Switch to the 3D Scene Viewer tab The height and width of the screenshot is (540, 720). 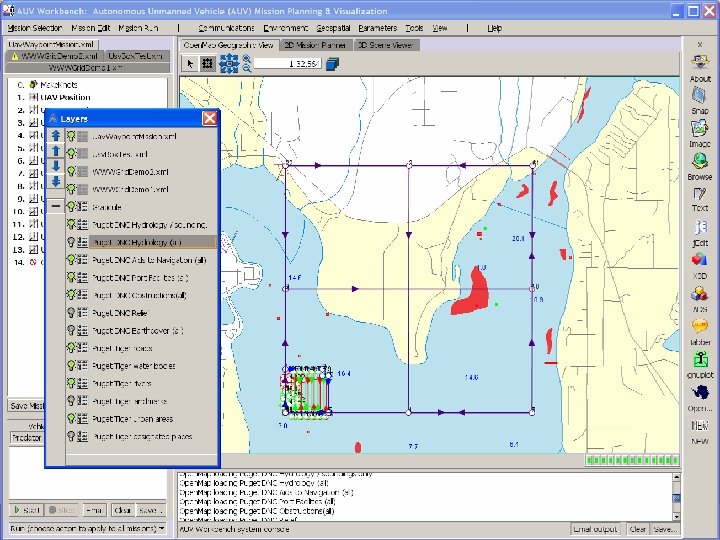[388, 45]
